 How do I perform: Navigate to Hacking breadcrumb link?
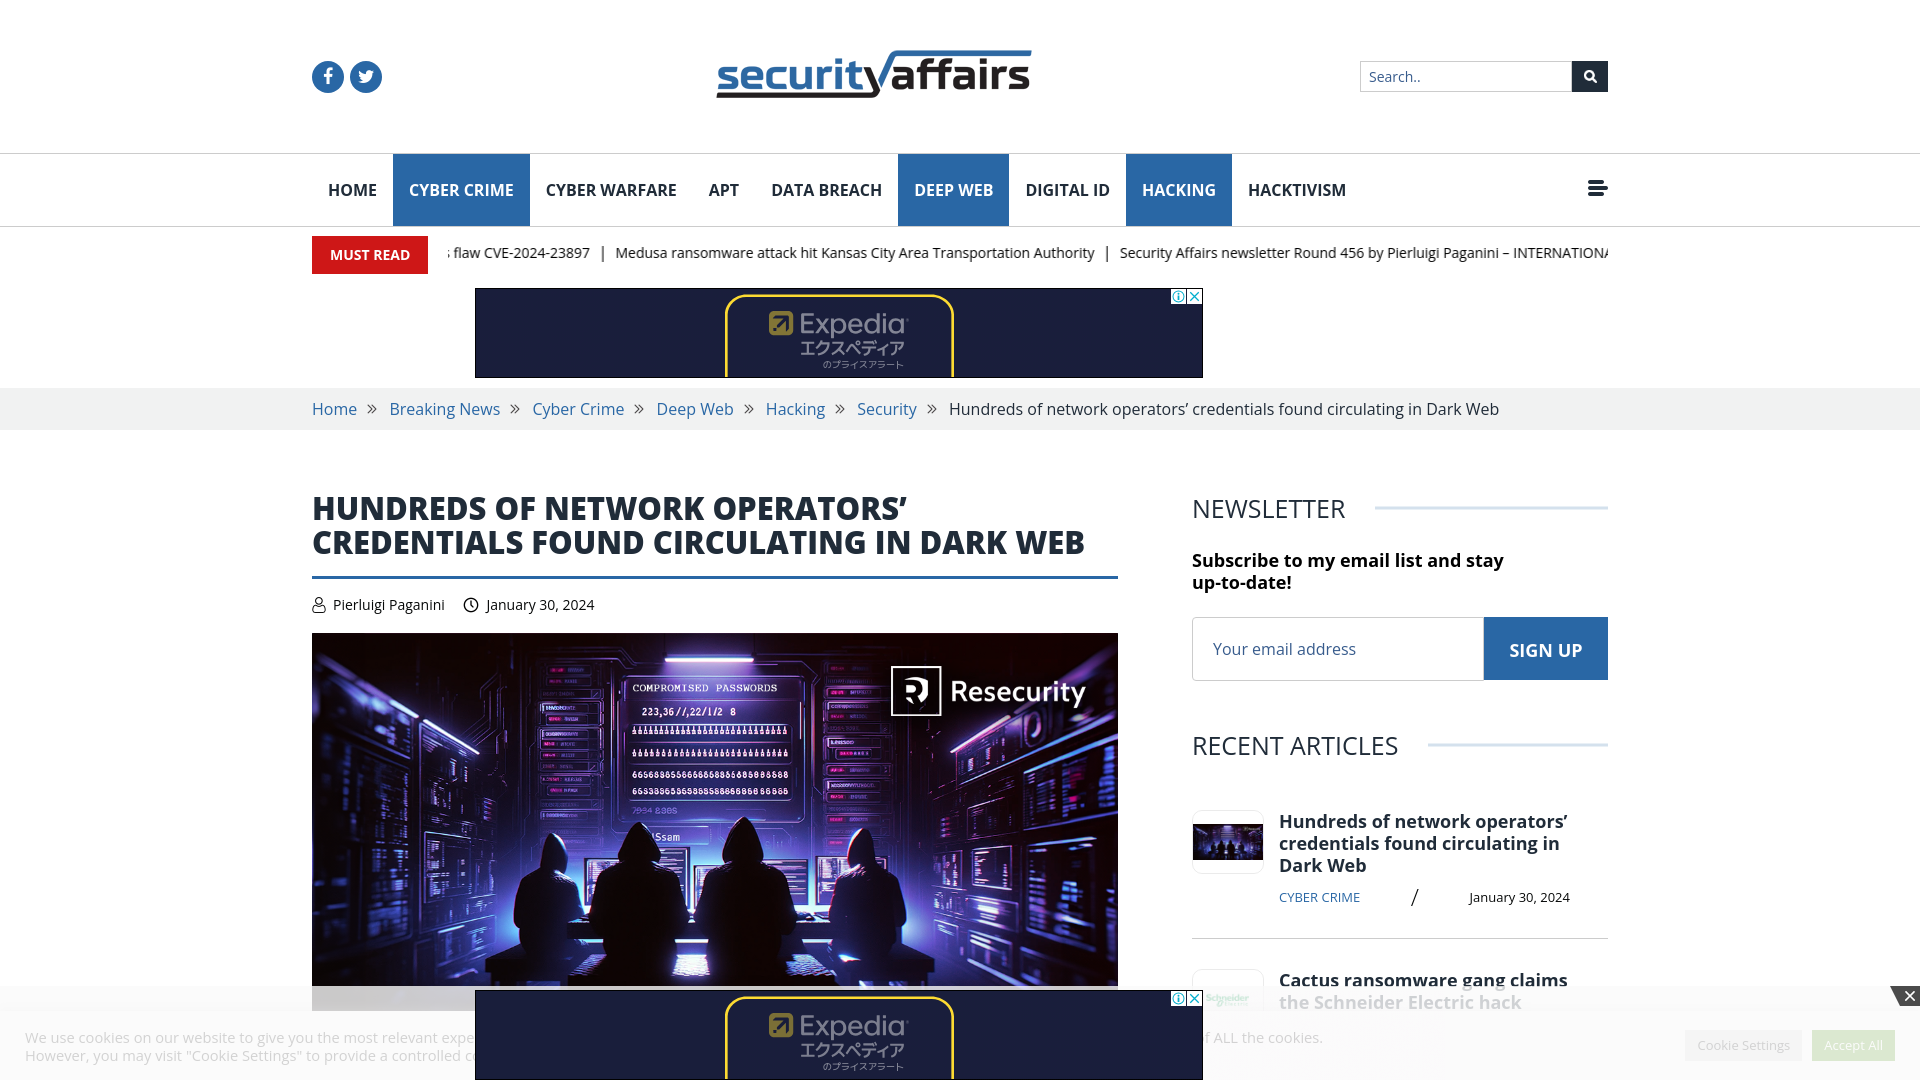pos(795,407)
